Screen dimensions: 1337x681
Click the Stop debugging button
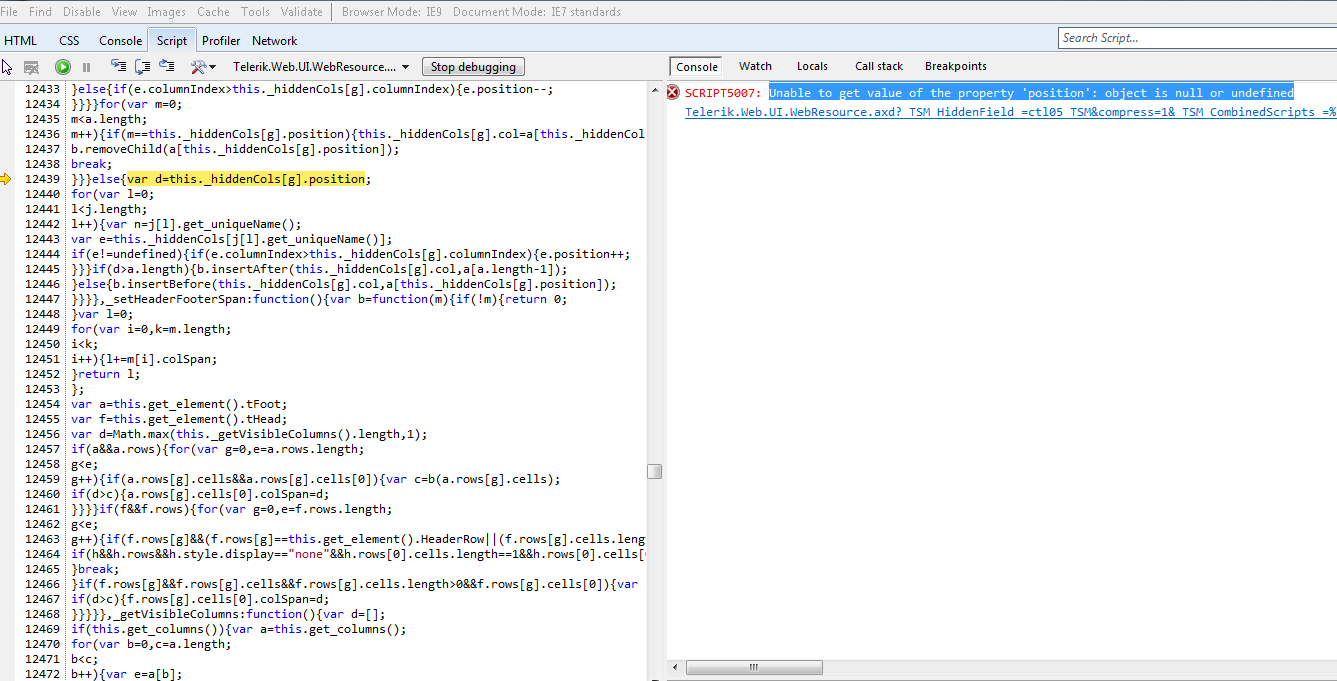click(x=473, y=67)
